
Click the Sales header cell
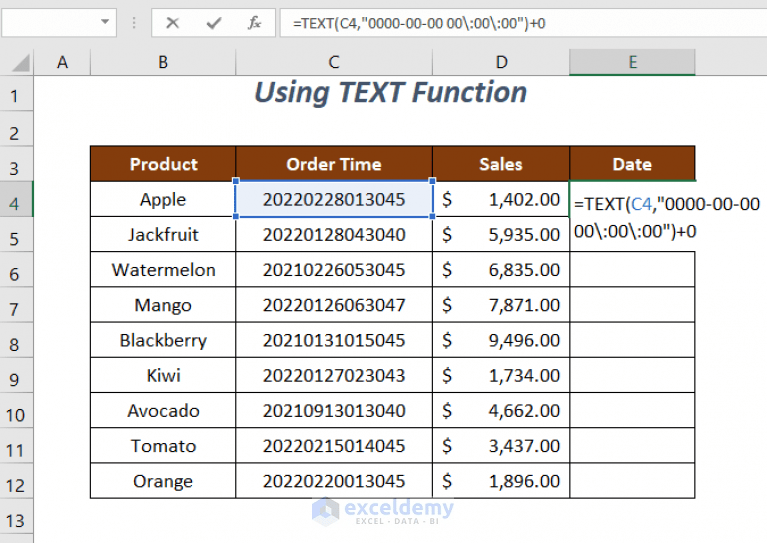pos(501,164)
